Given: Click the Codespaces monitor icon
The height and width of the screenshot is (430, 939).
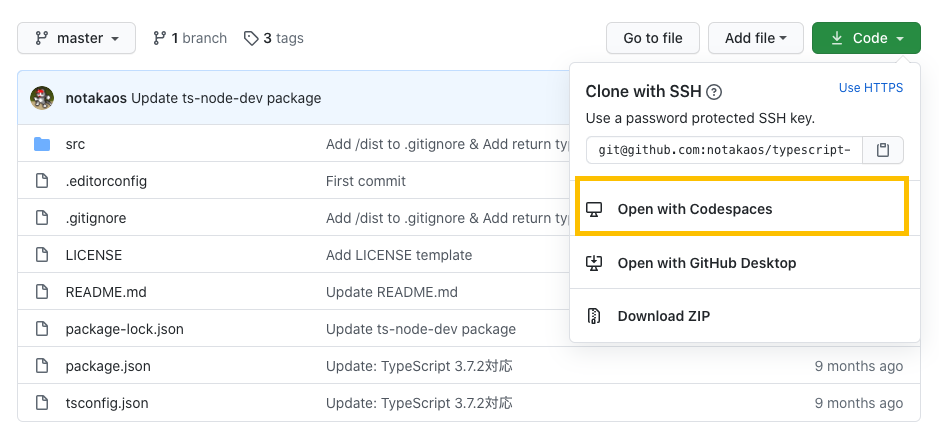Looking at the screenshot, I should coord(593,210).
